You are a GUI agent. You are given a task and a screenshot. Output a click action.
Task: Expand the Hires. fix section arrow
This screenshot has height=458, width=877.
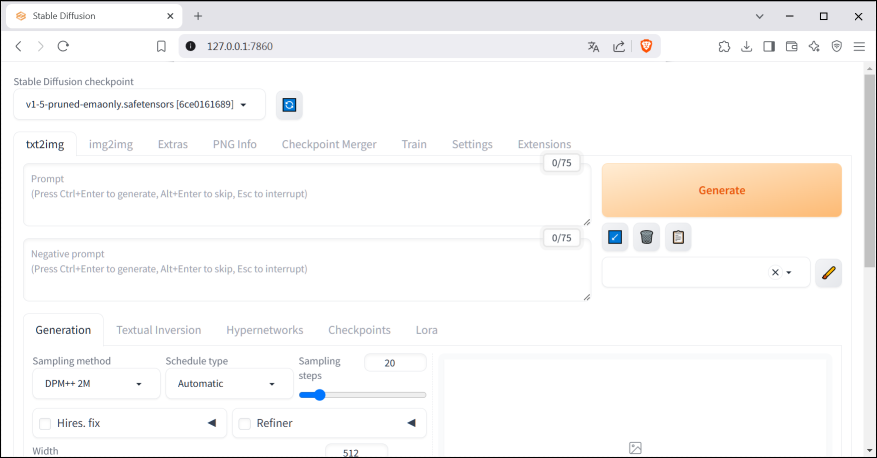coord(211,423)
